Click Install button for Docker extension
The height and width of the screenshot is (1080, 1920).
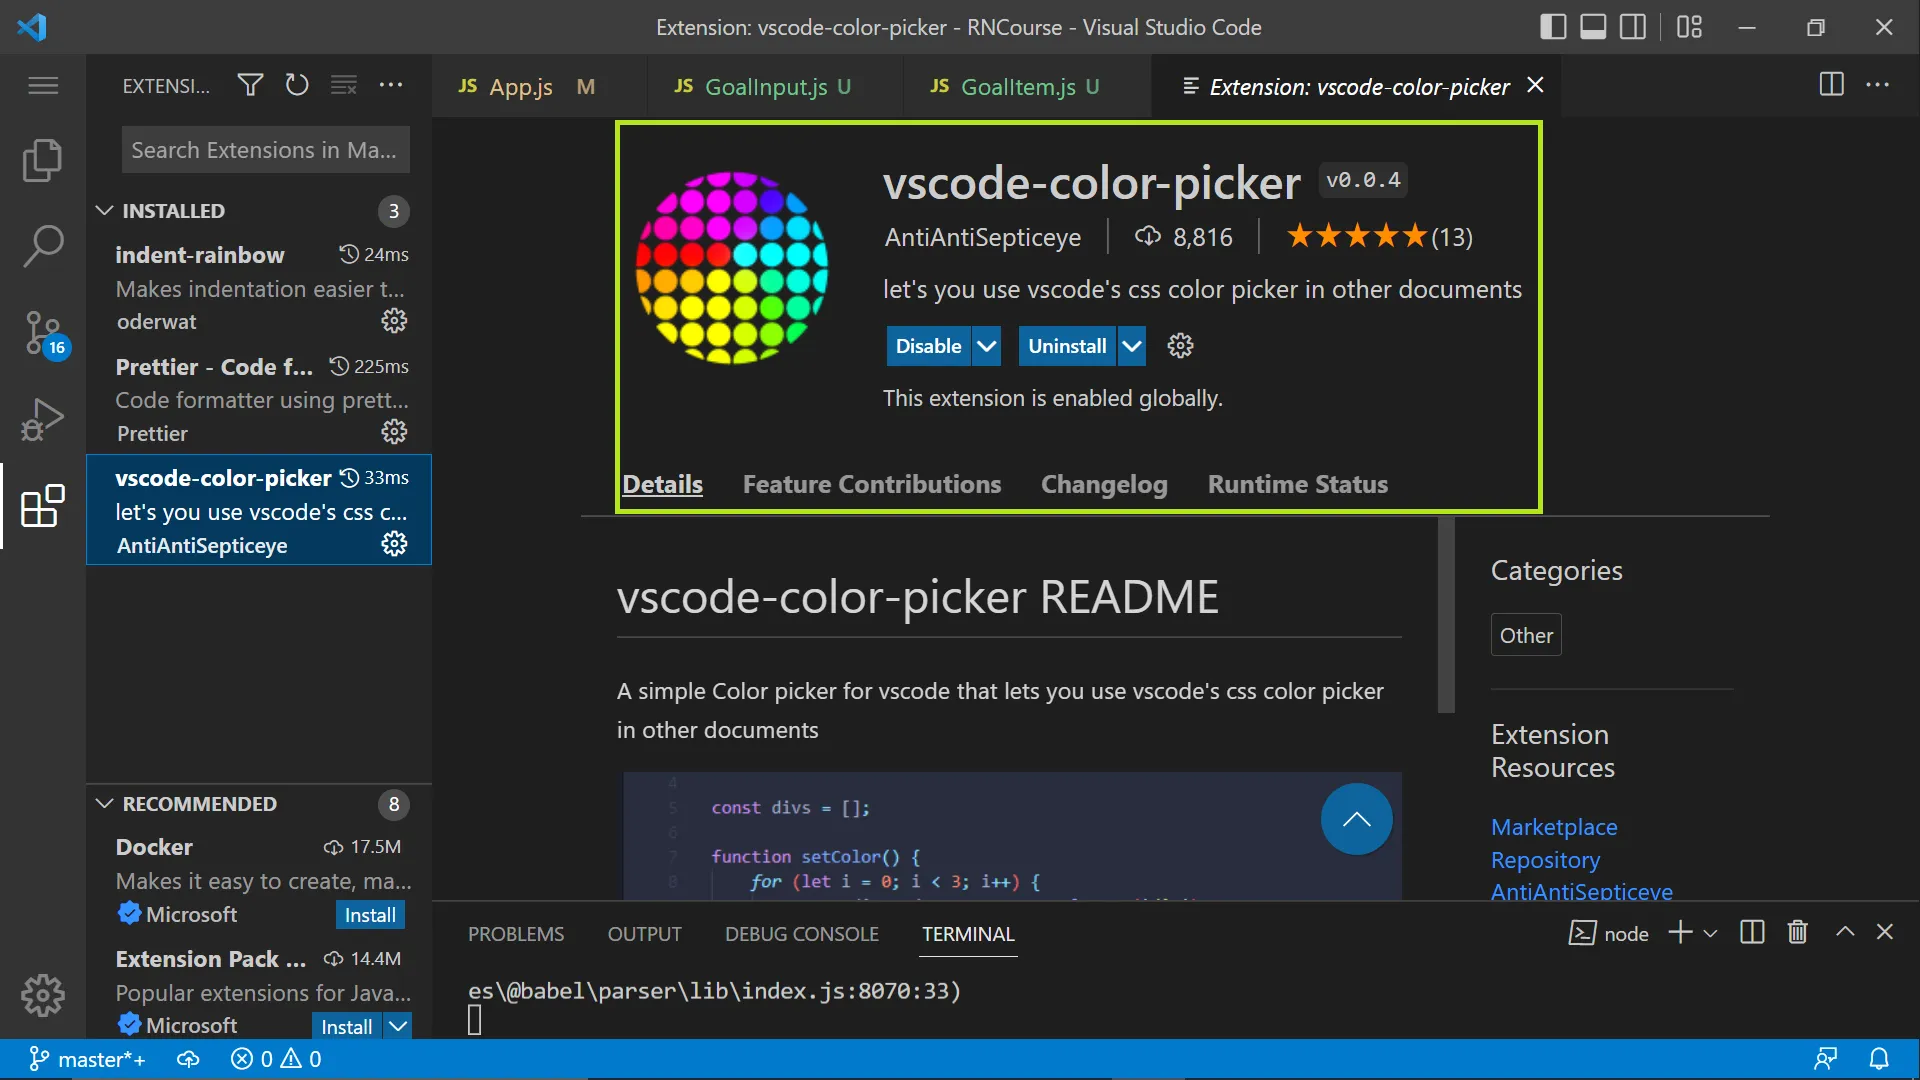(370, 915)
